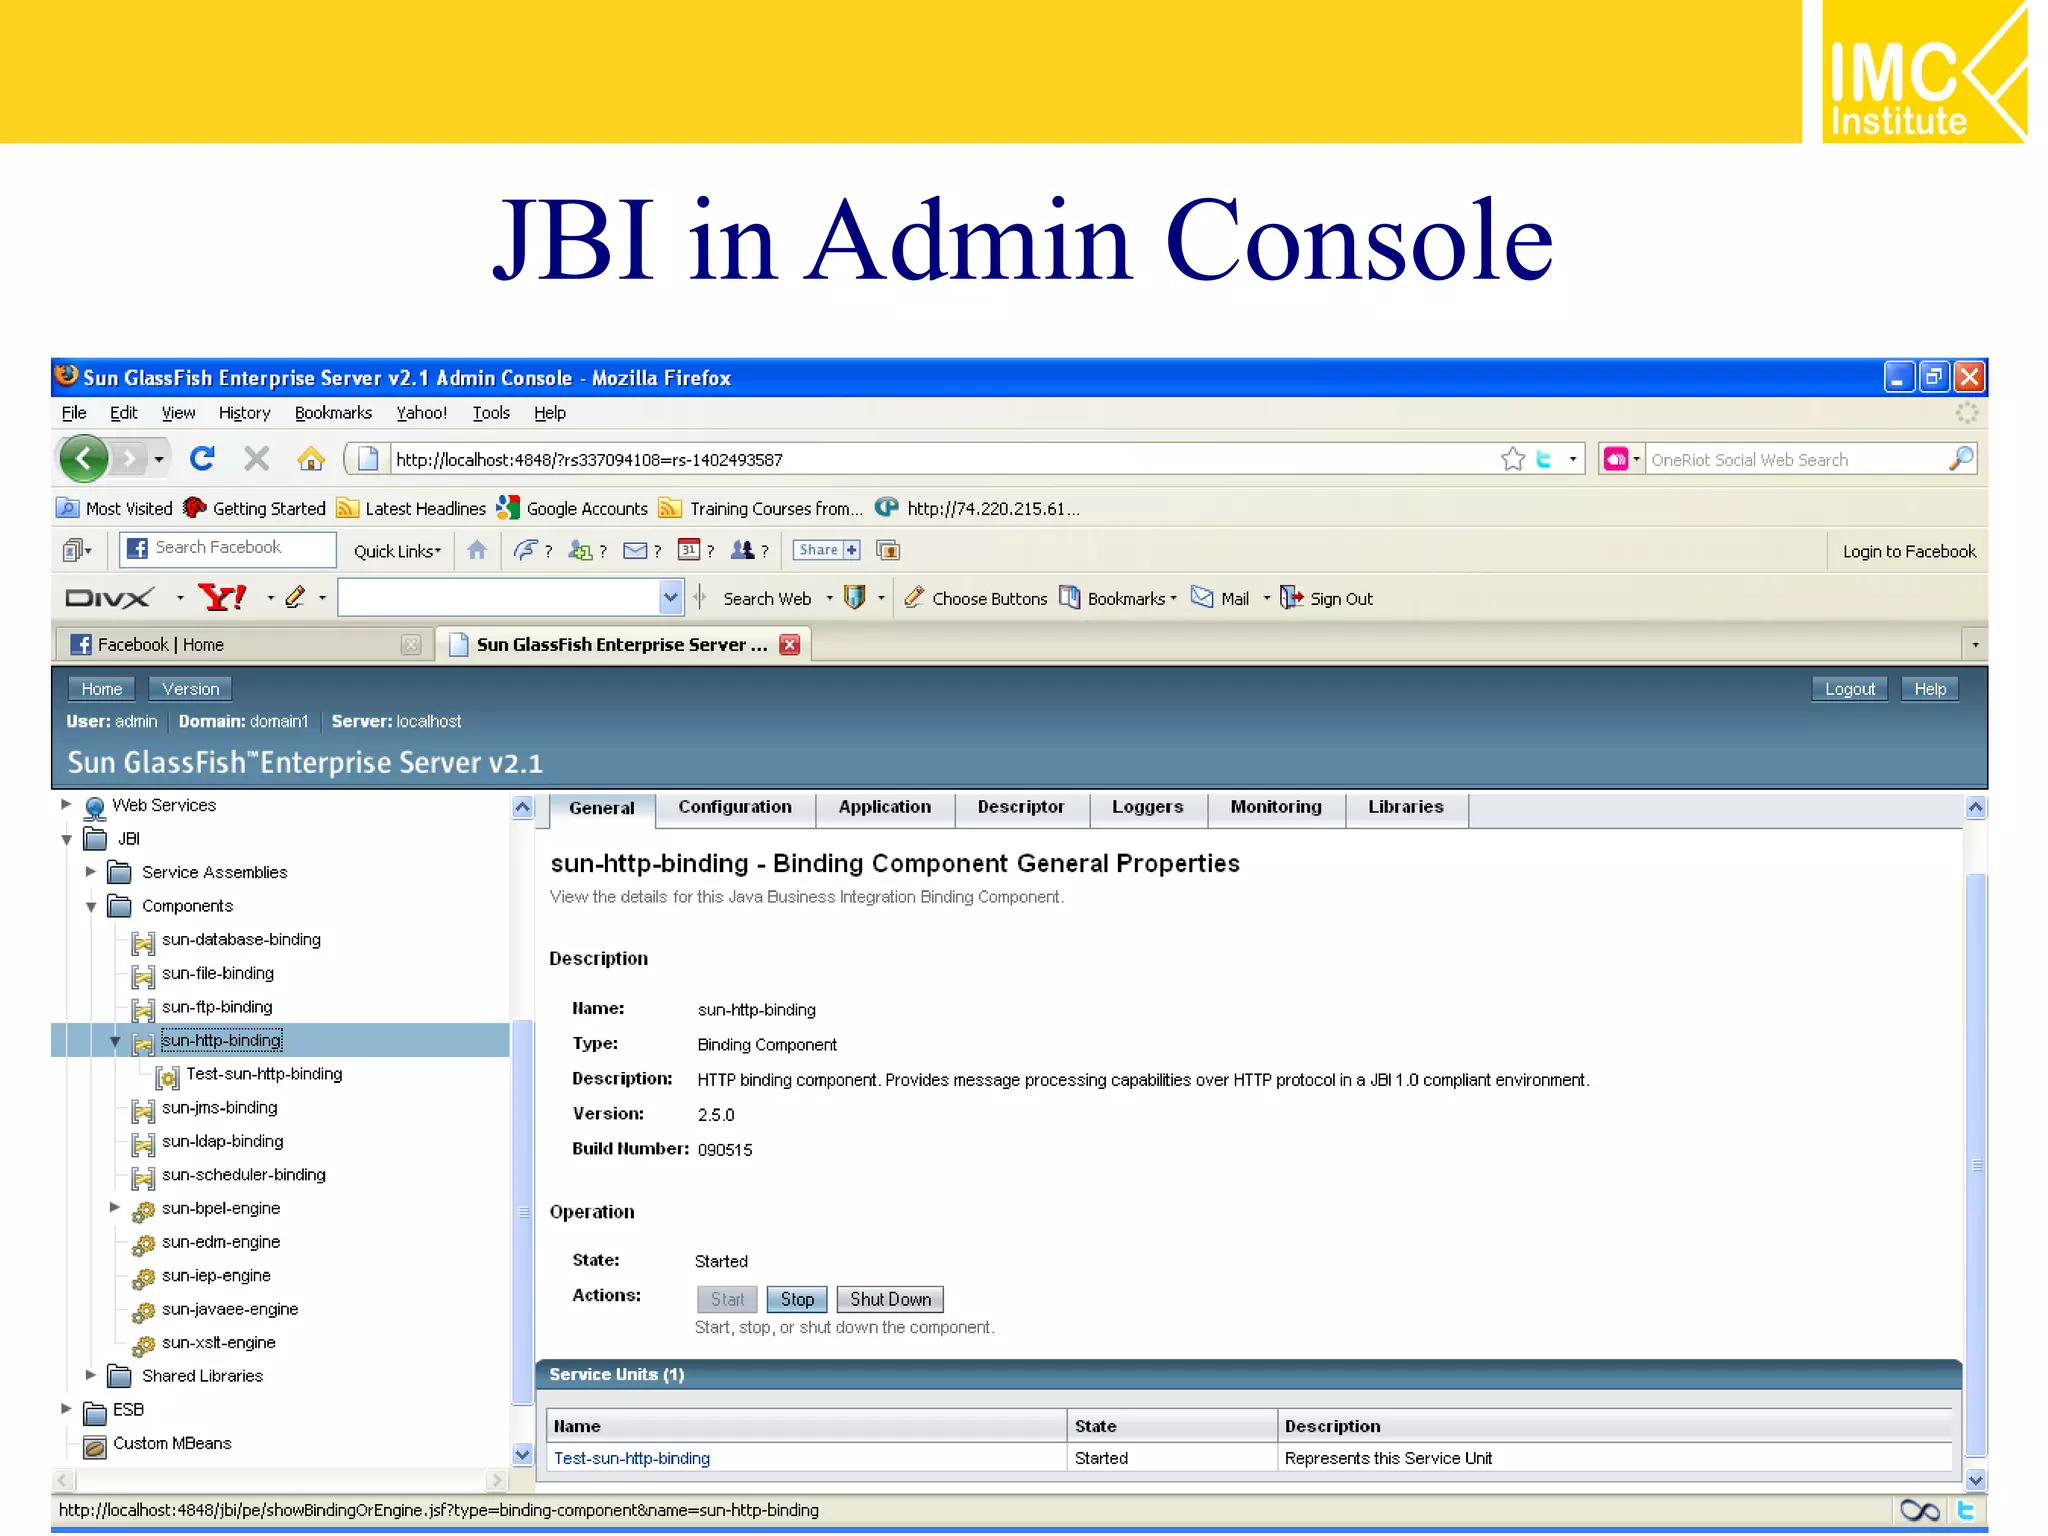Click the console Help button

(x=1930, y=689)
